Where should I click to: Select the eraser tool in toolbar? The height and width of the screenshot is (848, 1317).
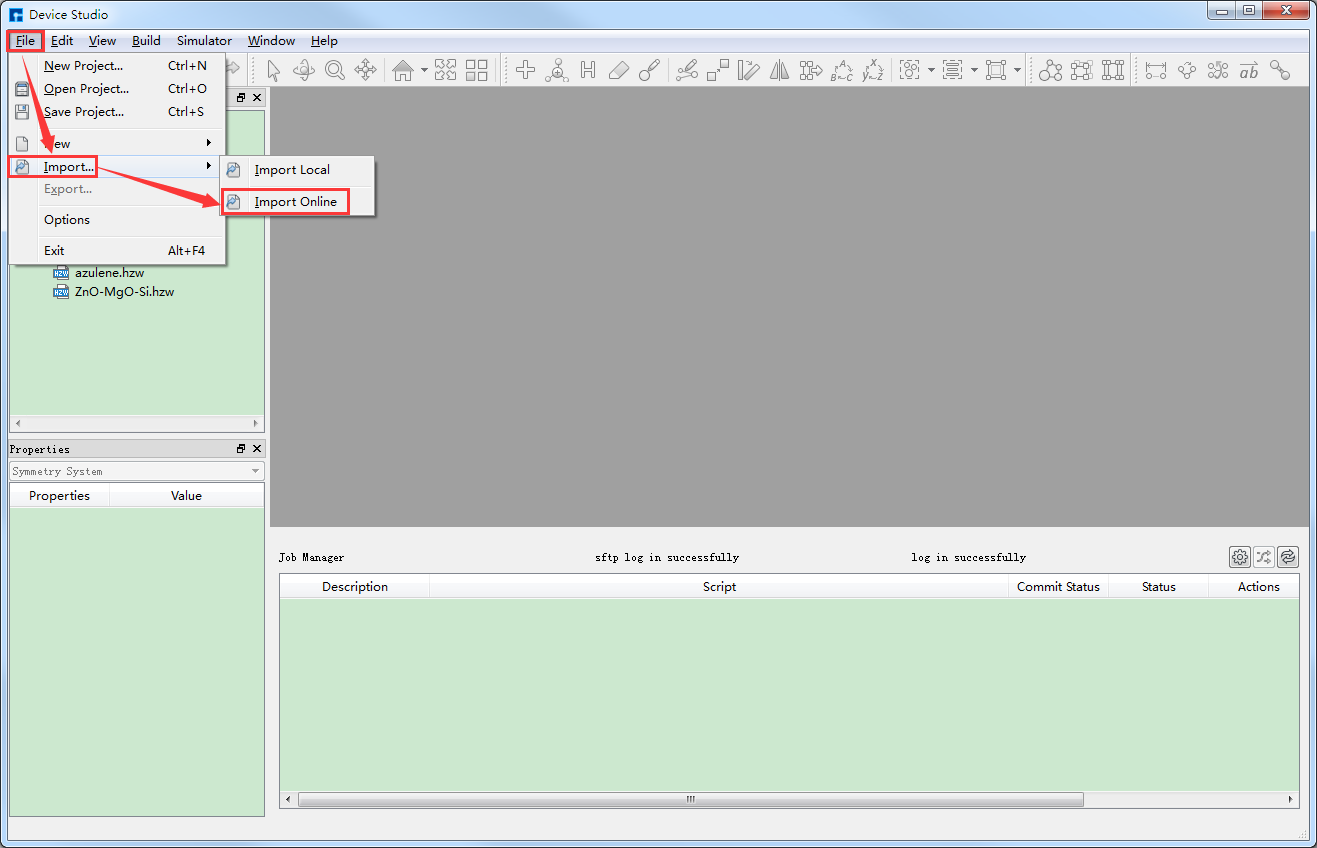pyautogui.click(x=619, y=70)
